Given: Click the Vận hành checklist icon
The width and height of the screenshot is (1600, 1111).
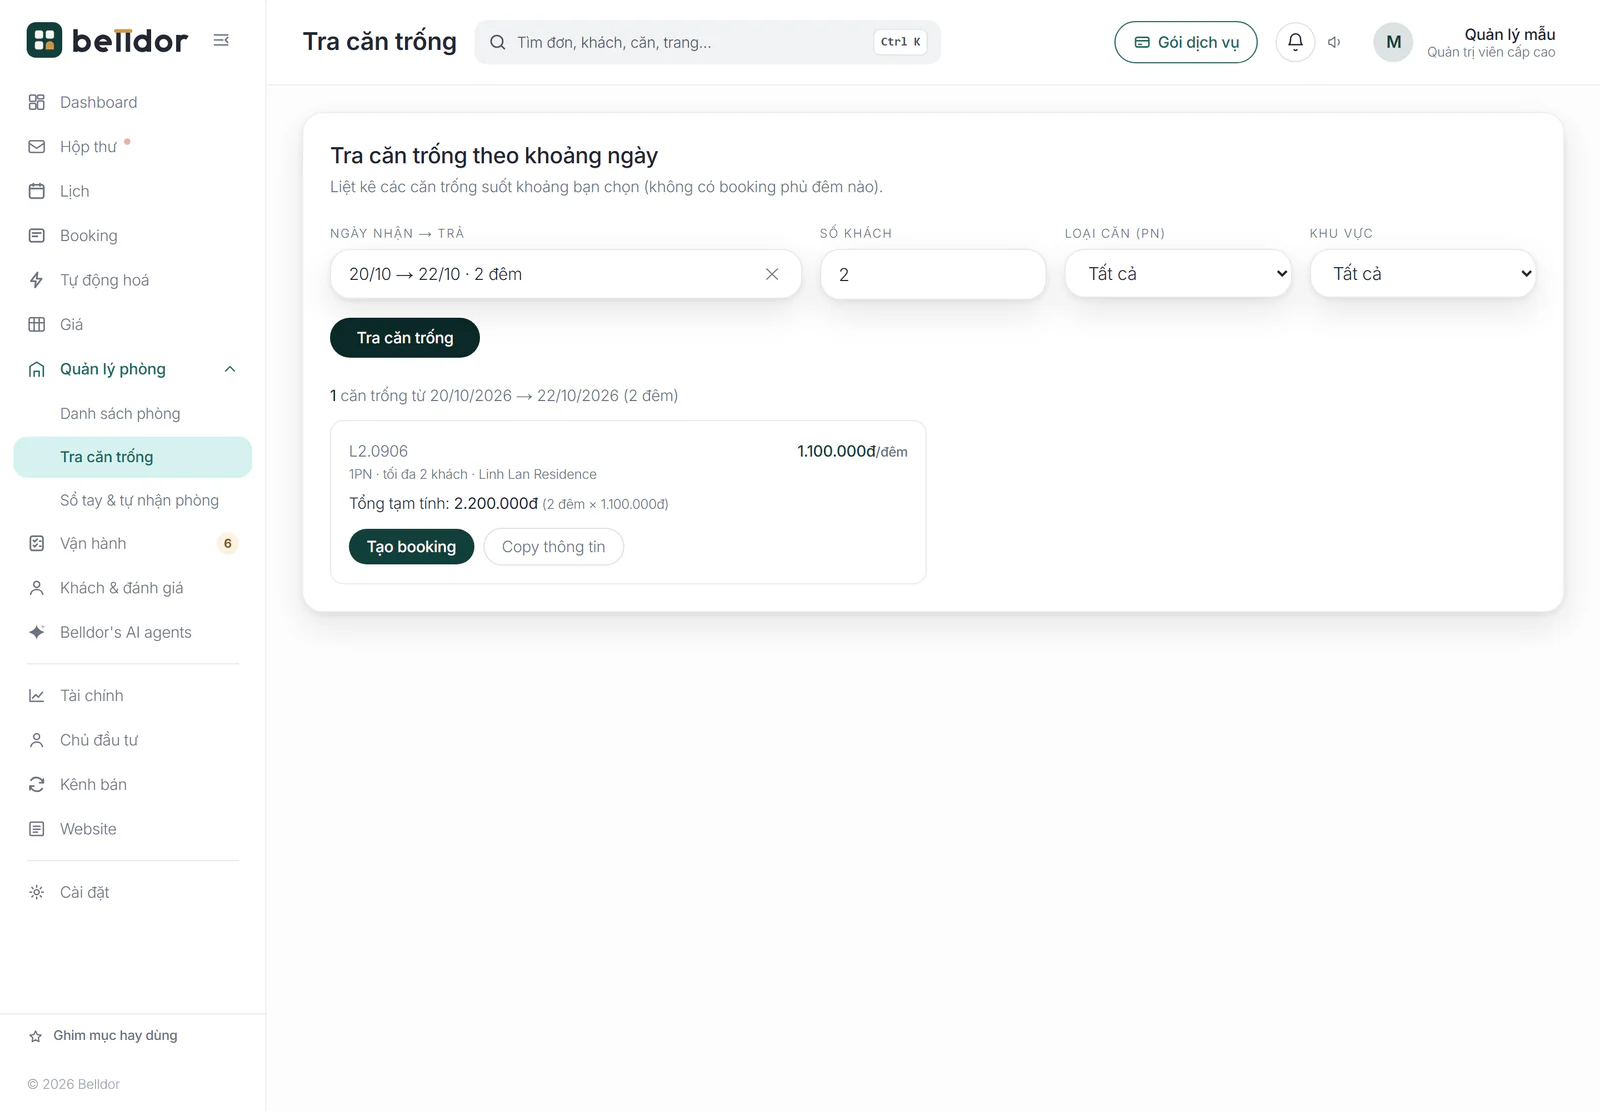Looking at the screenshot, I should (x=37, y=543).
